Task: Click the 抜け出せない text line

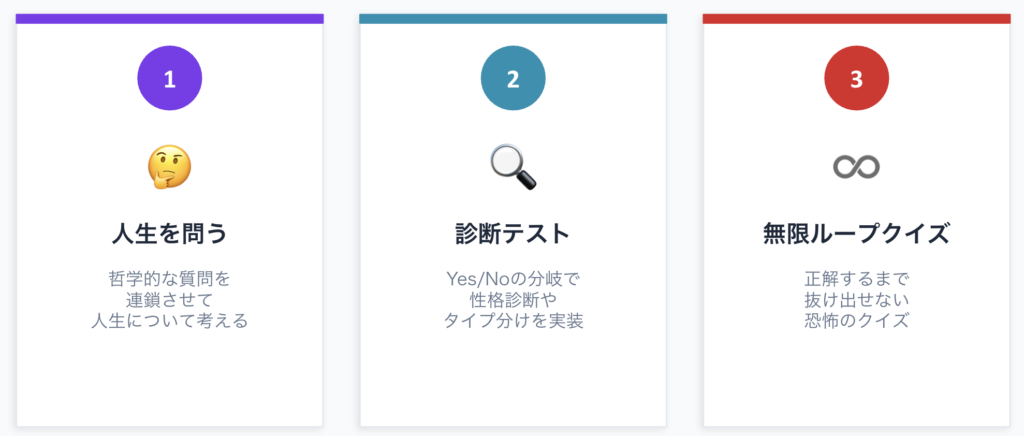Action: pyautogui.click(x=856, y=299)
